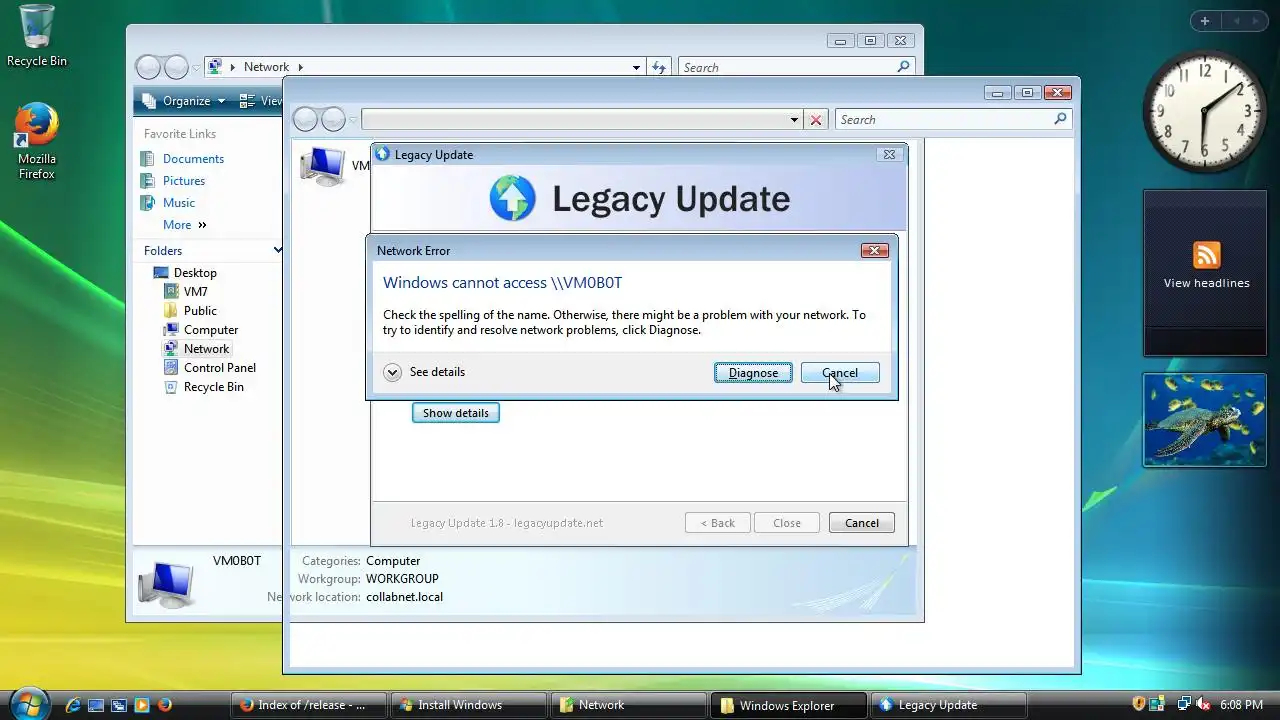The height and width of the screenshot is (720, 1280).
Task: Switch to Network taskbar button
Action: pyautogui.click(x=627, y=705)
